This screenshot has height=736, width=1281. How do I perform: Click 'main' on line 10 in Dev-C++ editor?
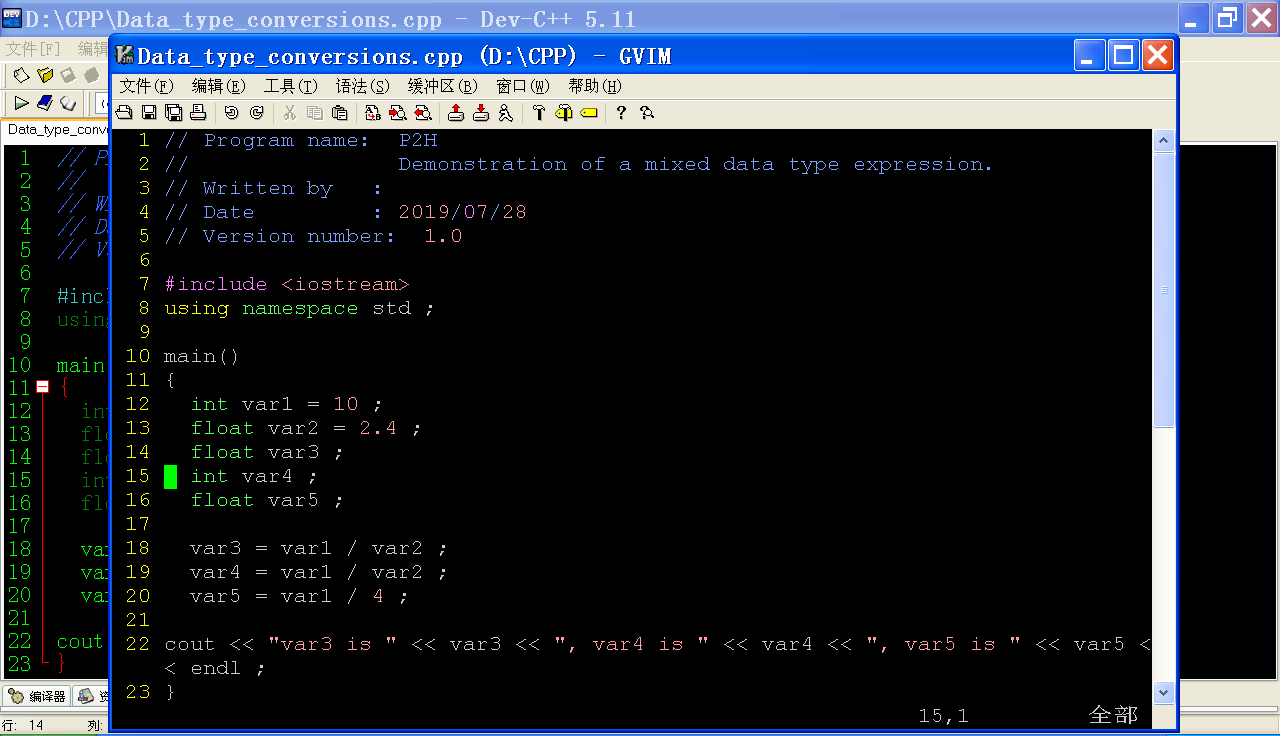coord(81,365)
